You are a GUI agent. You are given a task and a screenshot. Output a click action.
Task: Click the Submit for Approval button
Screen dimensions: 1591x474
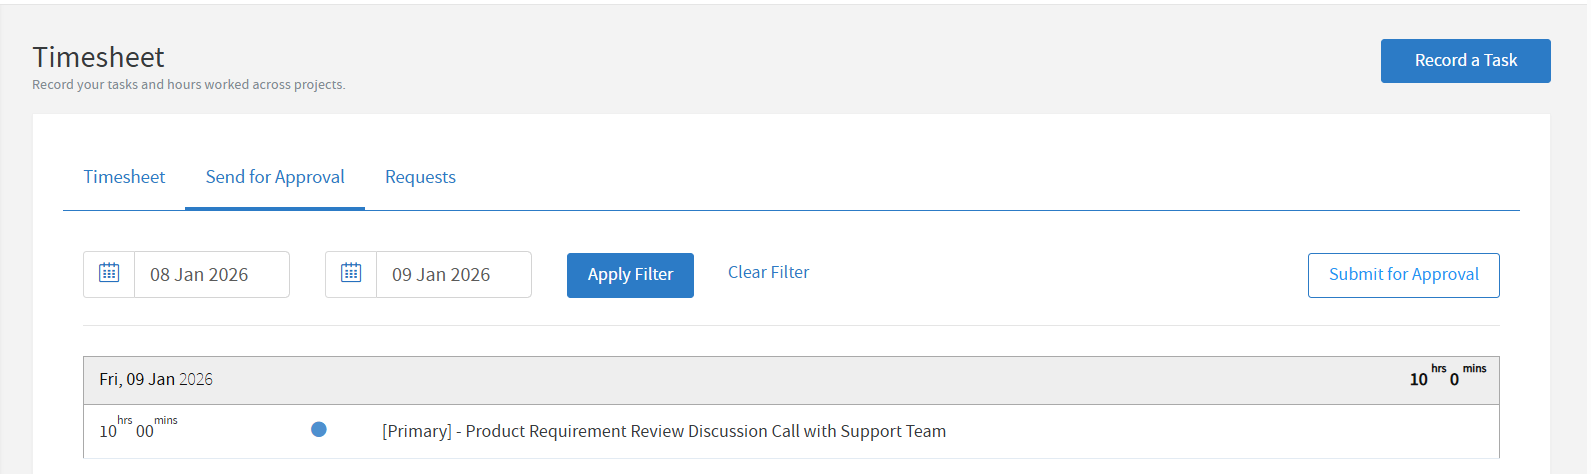coord(1403,275)
